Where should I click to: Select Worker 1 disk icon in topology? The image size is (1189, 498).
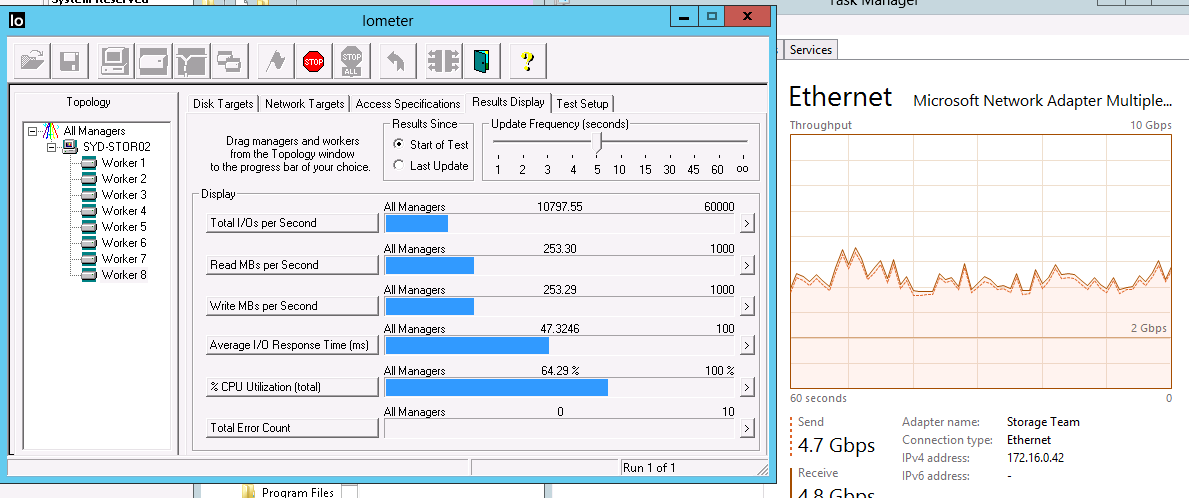tap(89, 163)
